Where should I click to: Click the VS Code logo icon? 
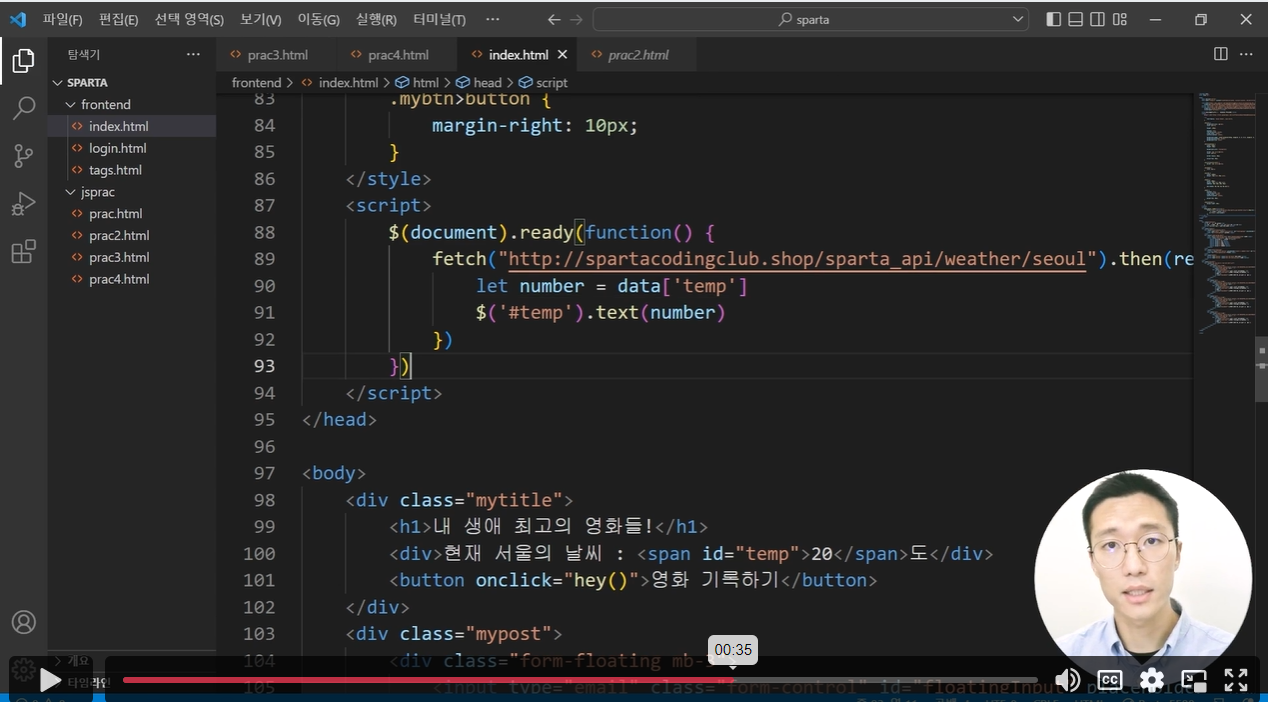click(17, 19)
